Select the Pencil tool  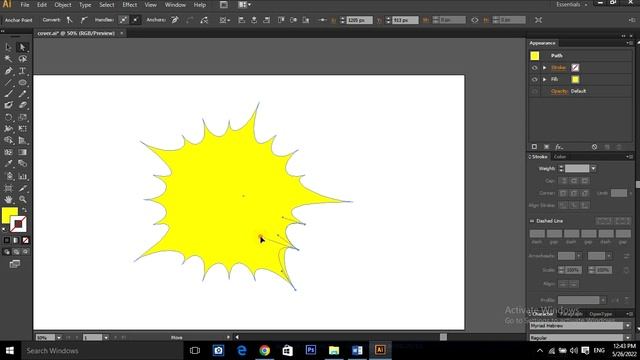[x=22, y=94]
